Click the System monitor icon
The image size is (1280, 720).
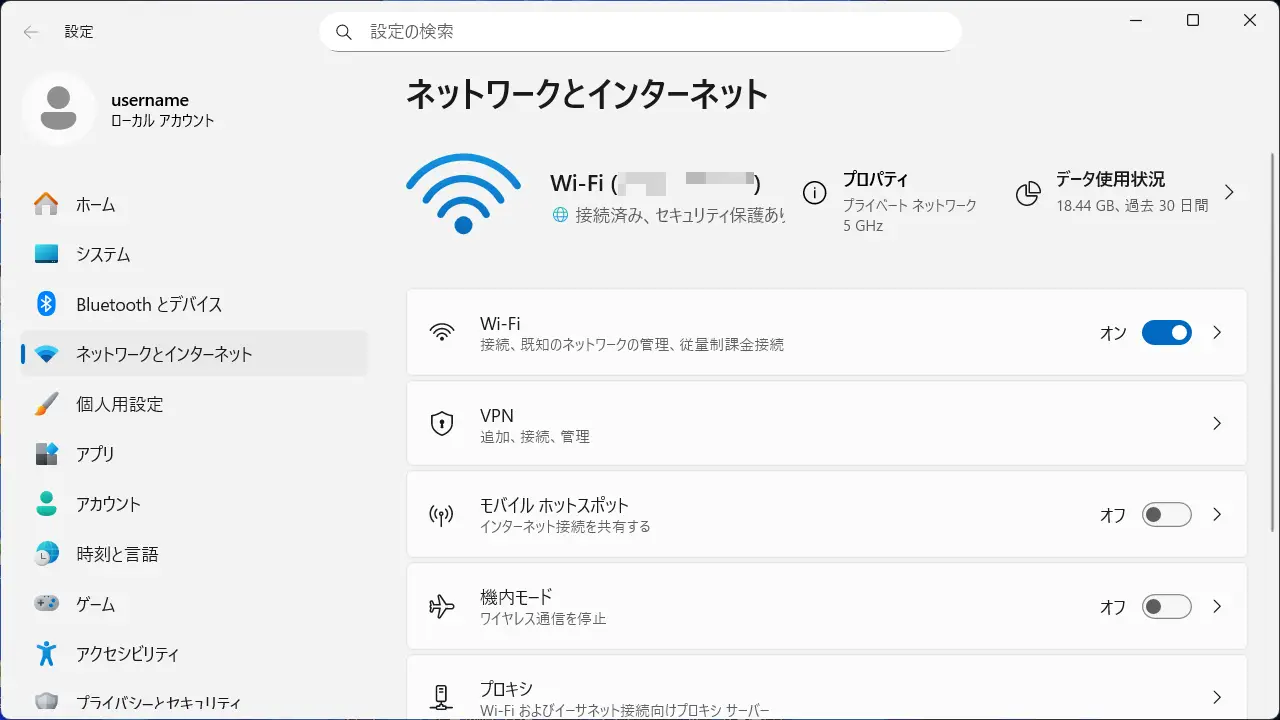click(46, 254)
